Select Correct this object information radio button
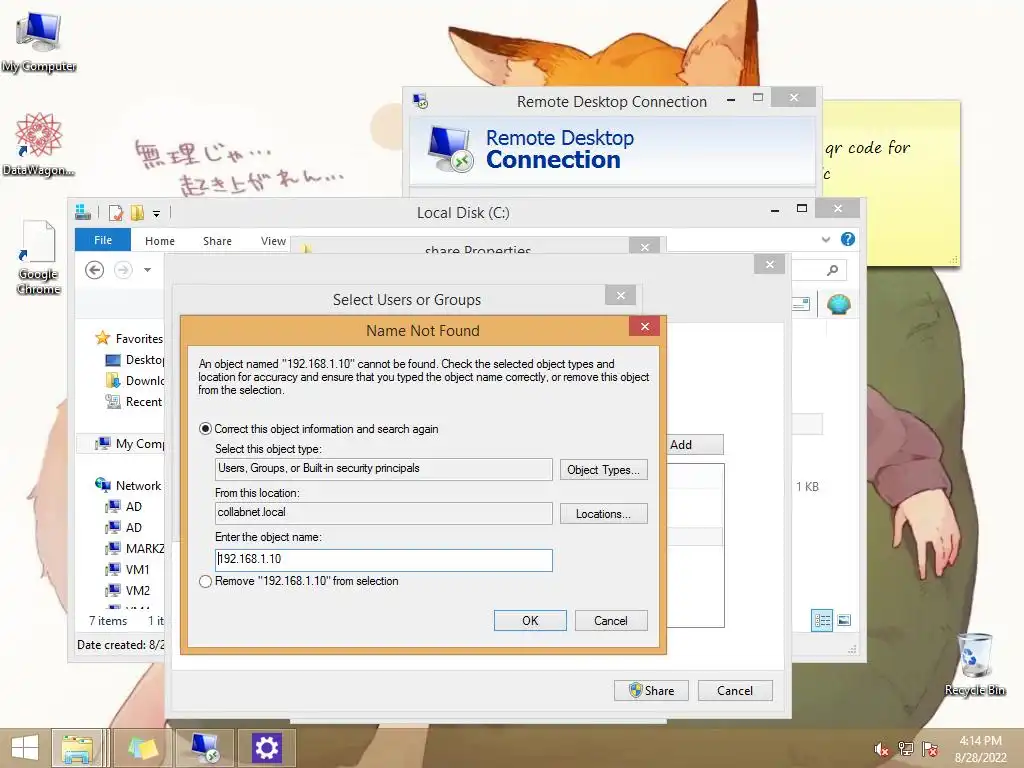Image resolution: width=1024 pixels, height=768 pixels. pyautogui.click(x=205, y=429)
